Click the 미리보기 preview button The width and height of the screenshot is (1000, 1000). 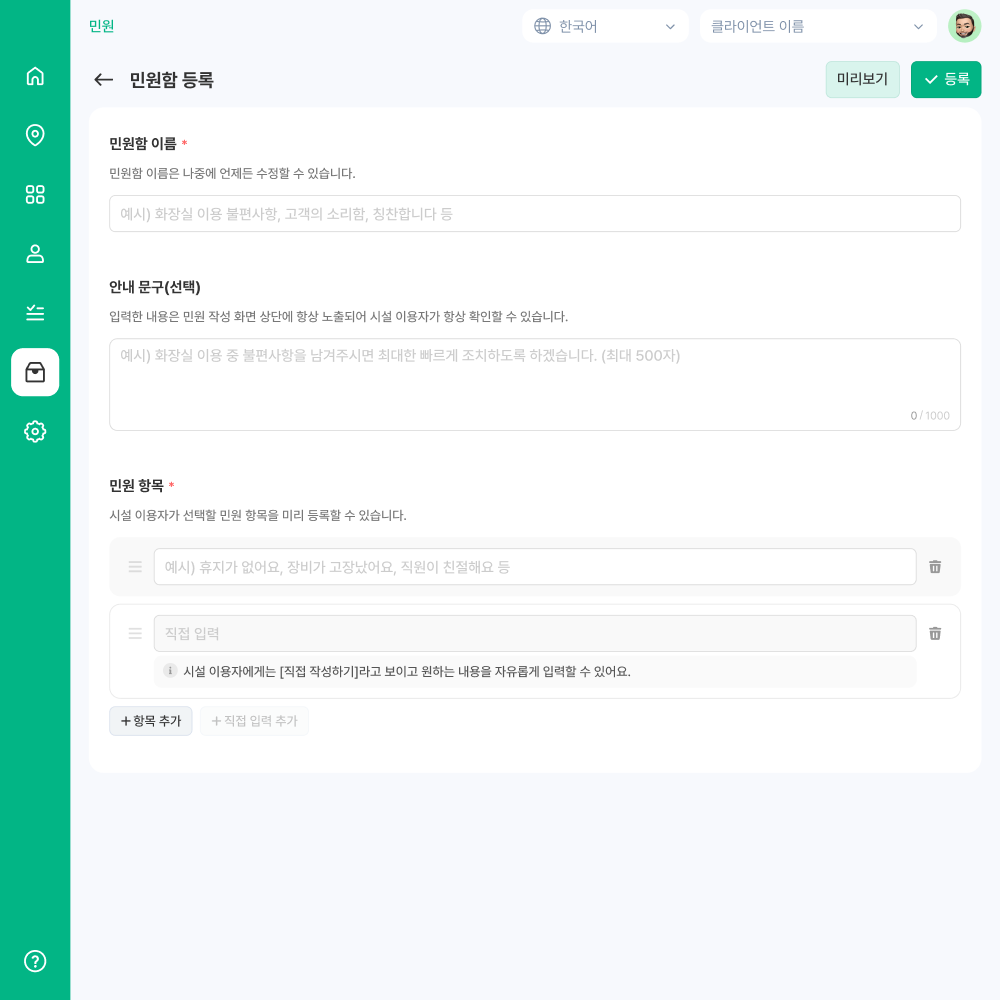862,80
